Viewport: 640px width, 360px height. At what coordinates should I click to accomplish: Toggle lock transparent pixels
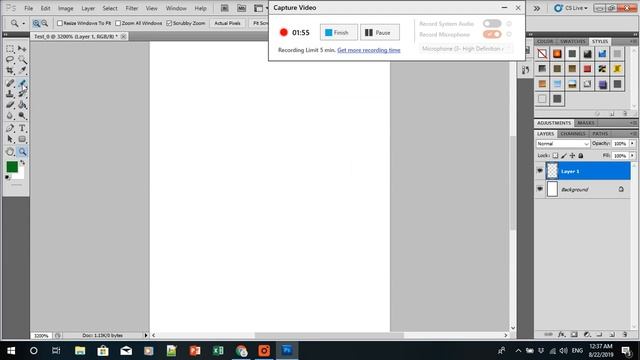tap(555, 156)
